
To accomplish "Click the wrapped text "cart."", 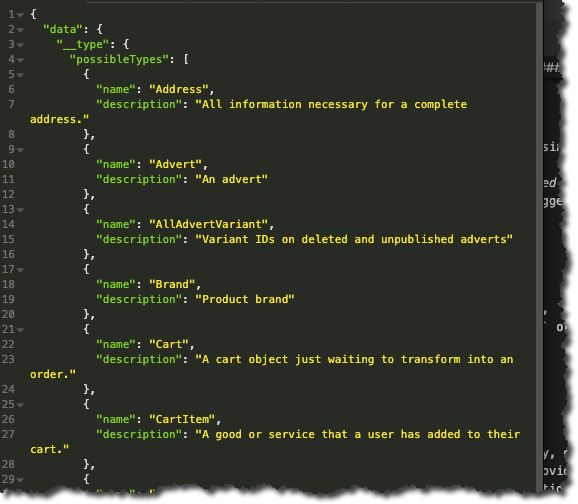I will [x=50, y=450].
